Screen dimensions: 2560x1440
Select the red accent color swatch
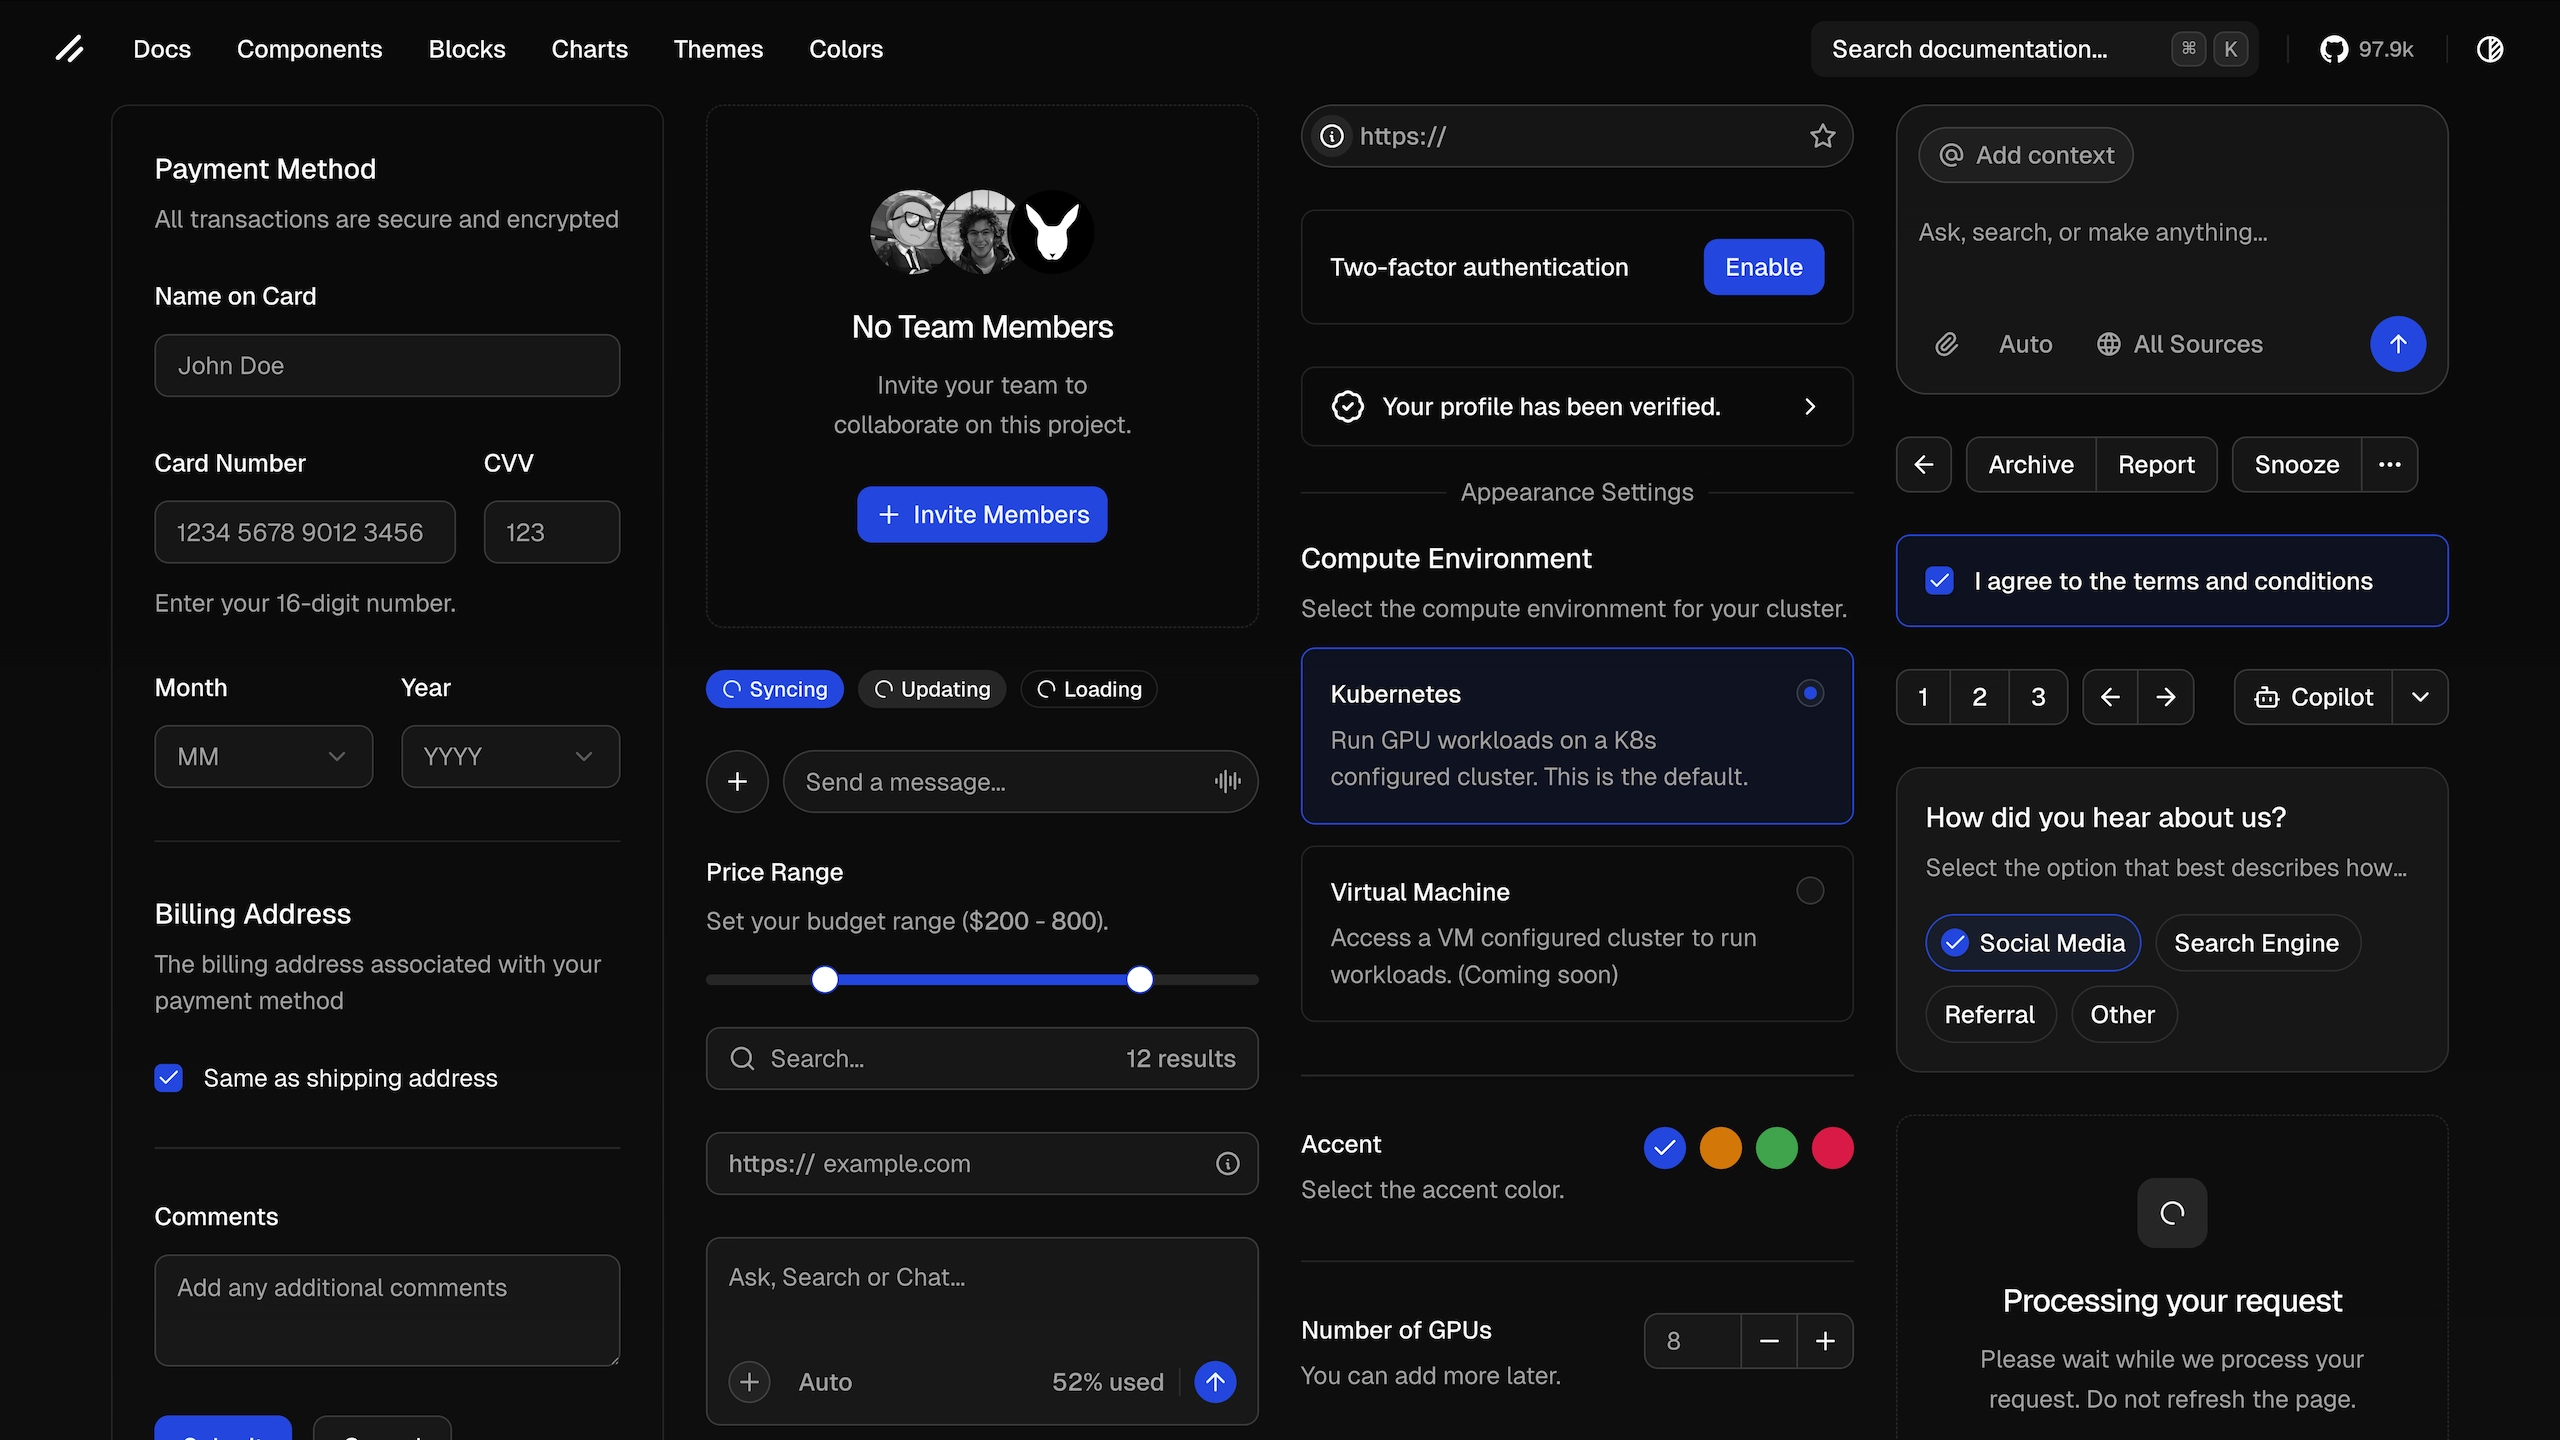1832,1148
